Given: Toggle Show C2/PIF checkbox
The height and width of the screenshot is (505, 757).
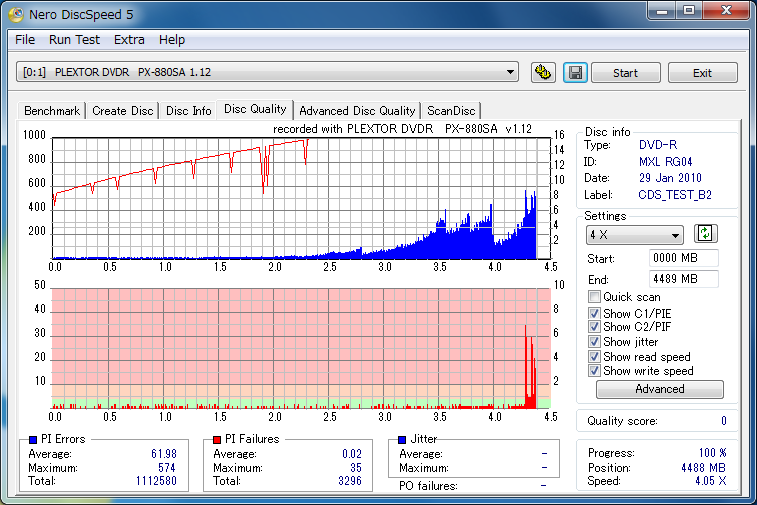Looking at the screenshot, I should pyautogui.click(x=594, y=327).
